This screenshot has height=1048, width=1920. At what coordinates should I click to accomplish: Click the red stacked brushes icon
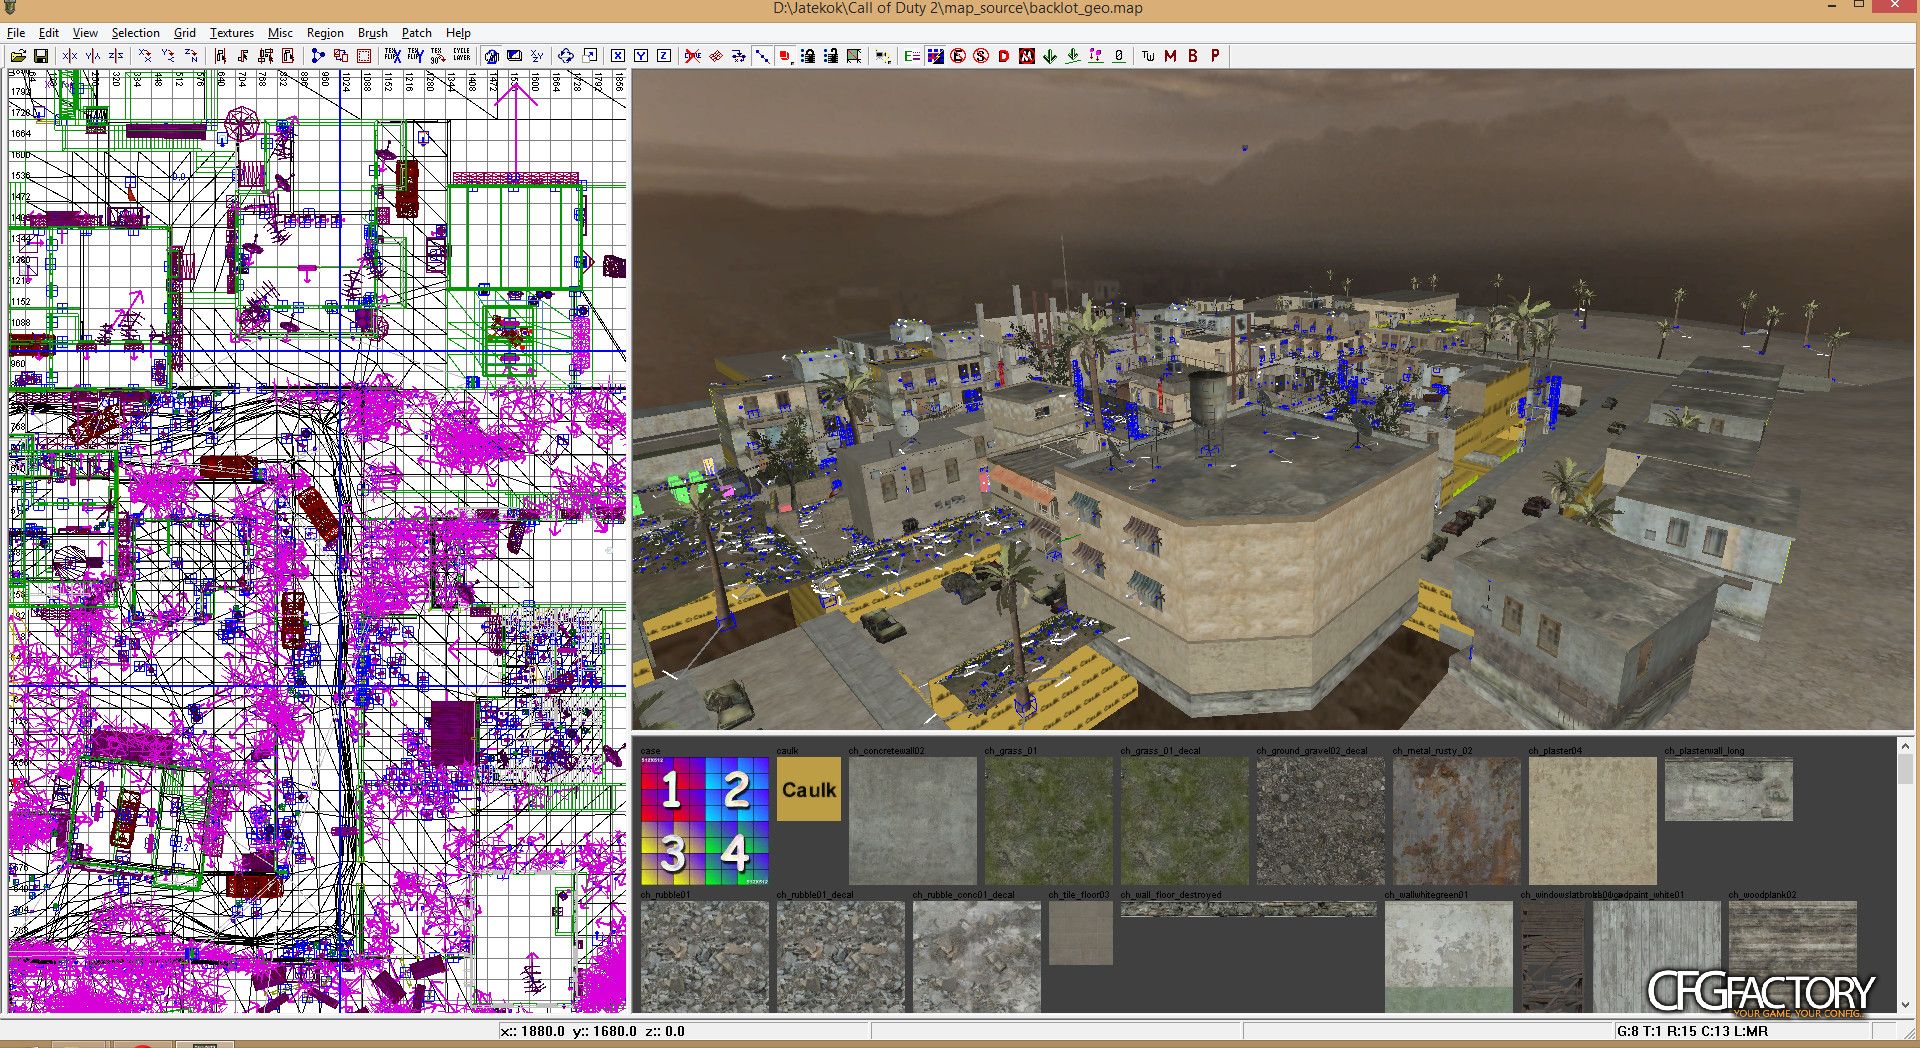pyautogui.click(x=785, y=56)
